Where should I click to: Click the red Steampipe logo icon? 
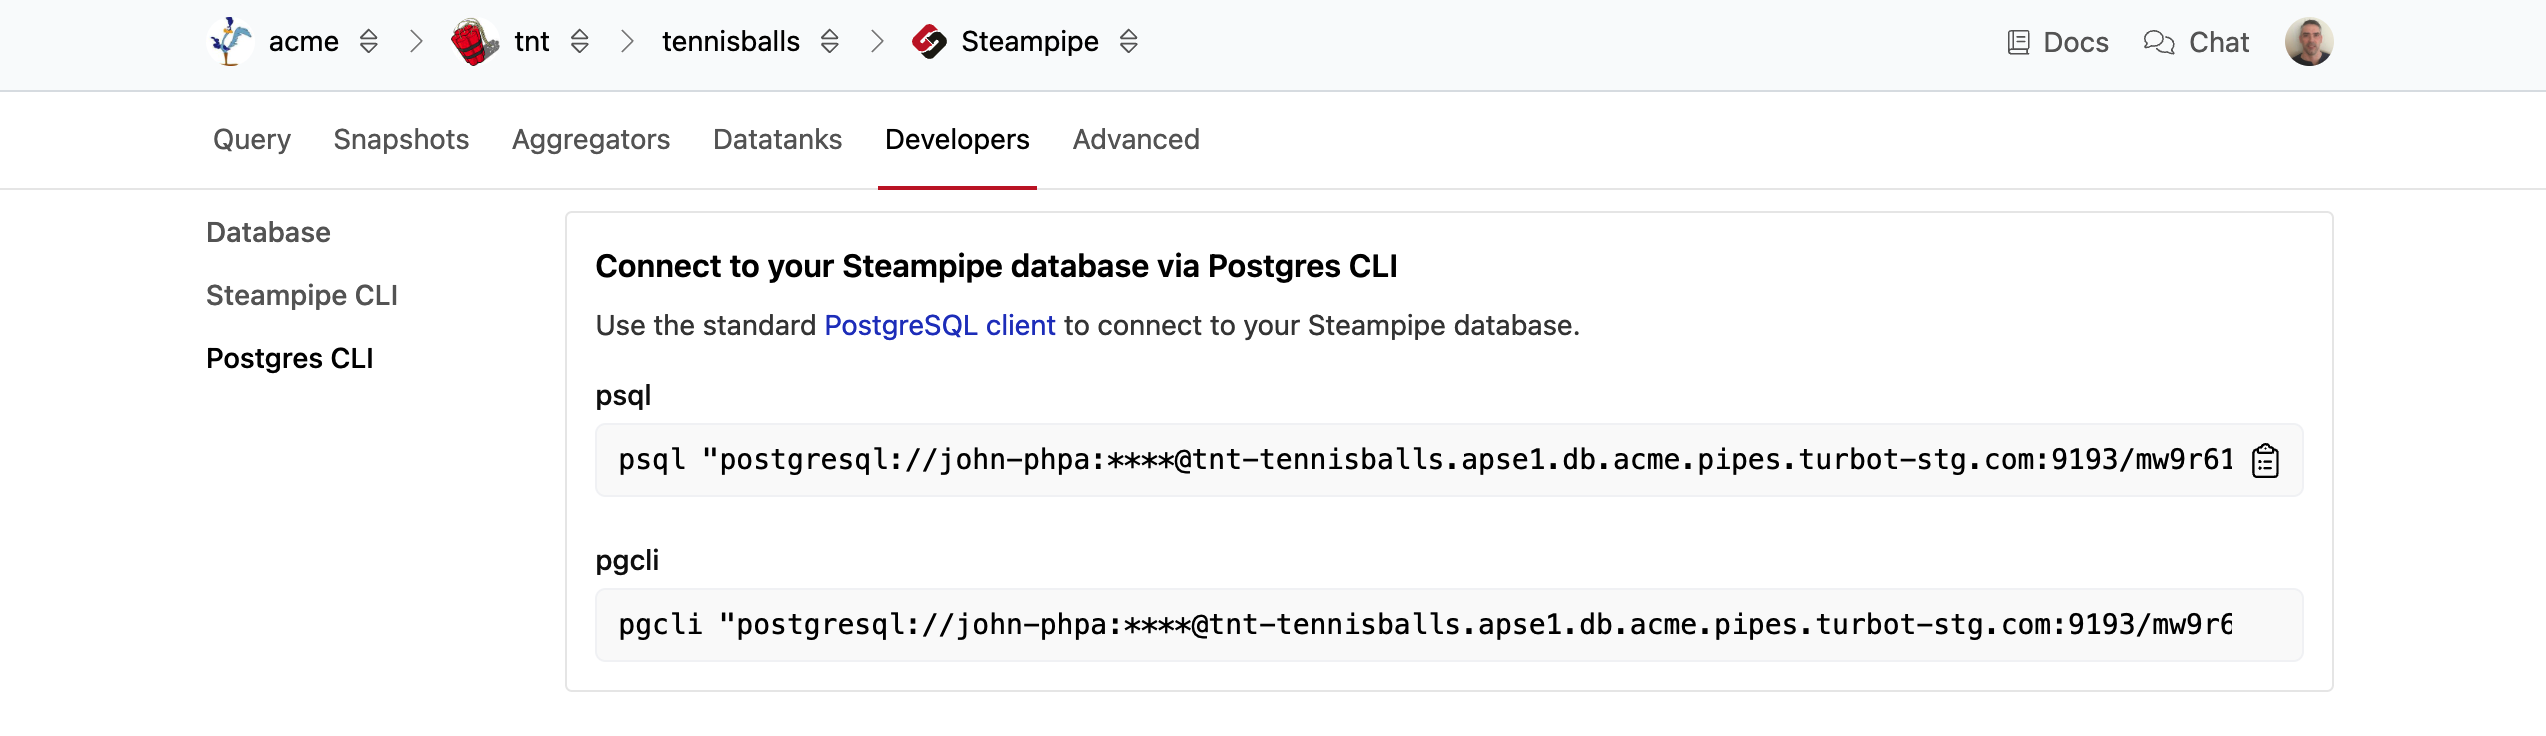tap(929, 42)
